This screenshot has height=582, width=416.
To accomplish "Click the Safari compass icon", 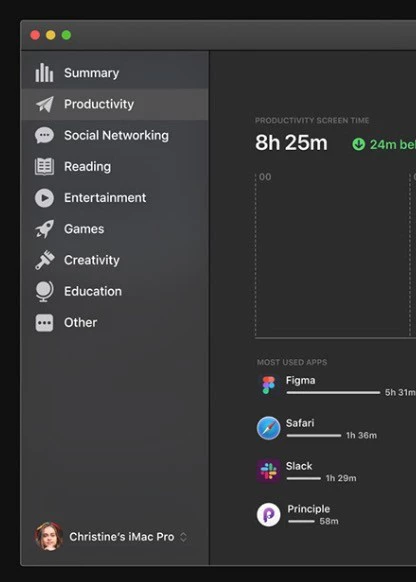I will (268, 428).
